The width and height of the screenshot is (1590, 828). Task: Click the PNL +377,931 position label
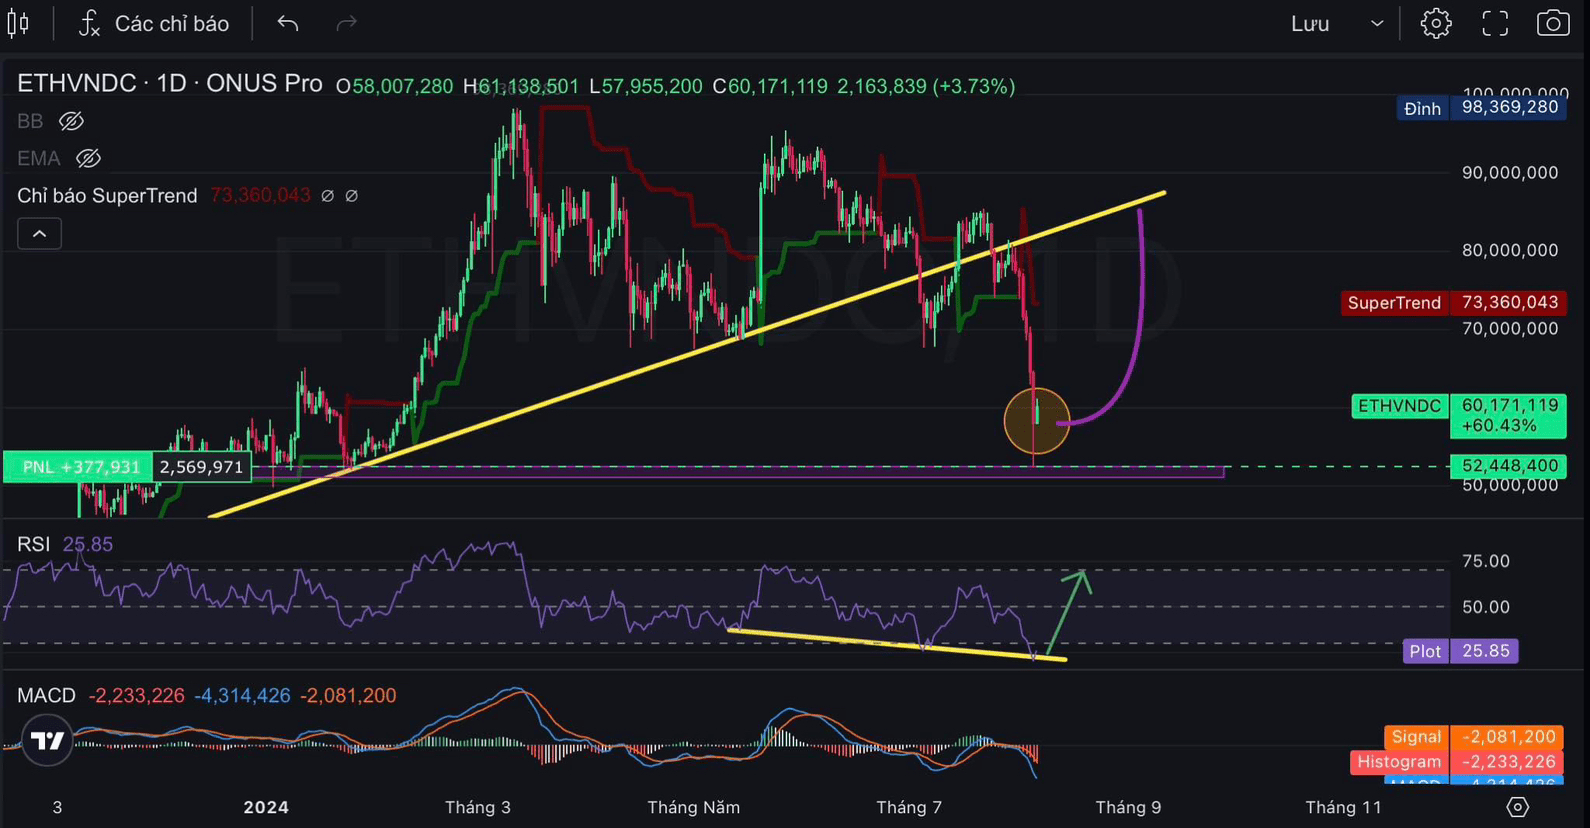pyautogui.click(x=78, y=467)
